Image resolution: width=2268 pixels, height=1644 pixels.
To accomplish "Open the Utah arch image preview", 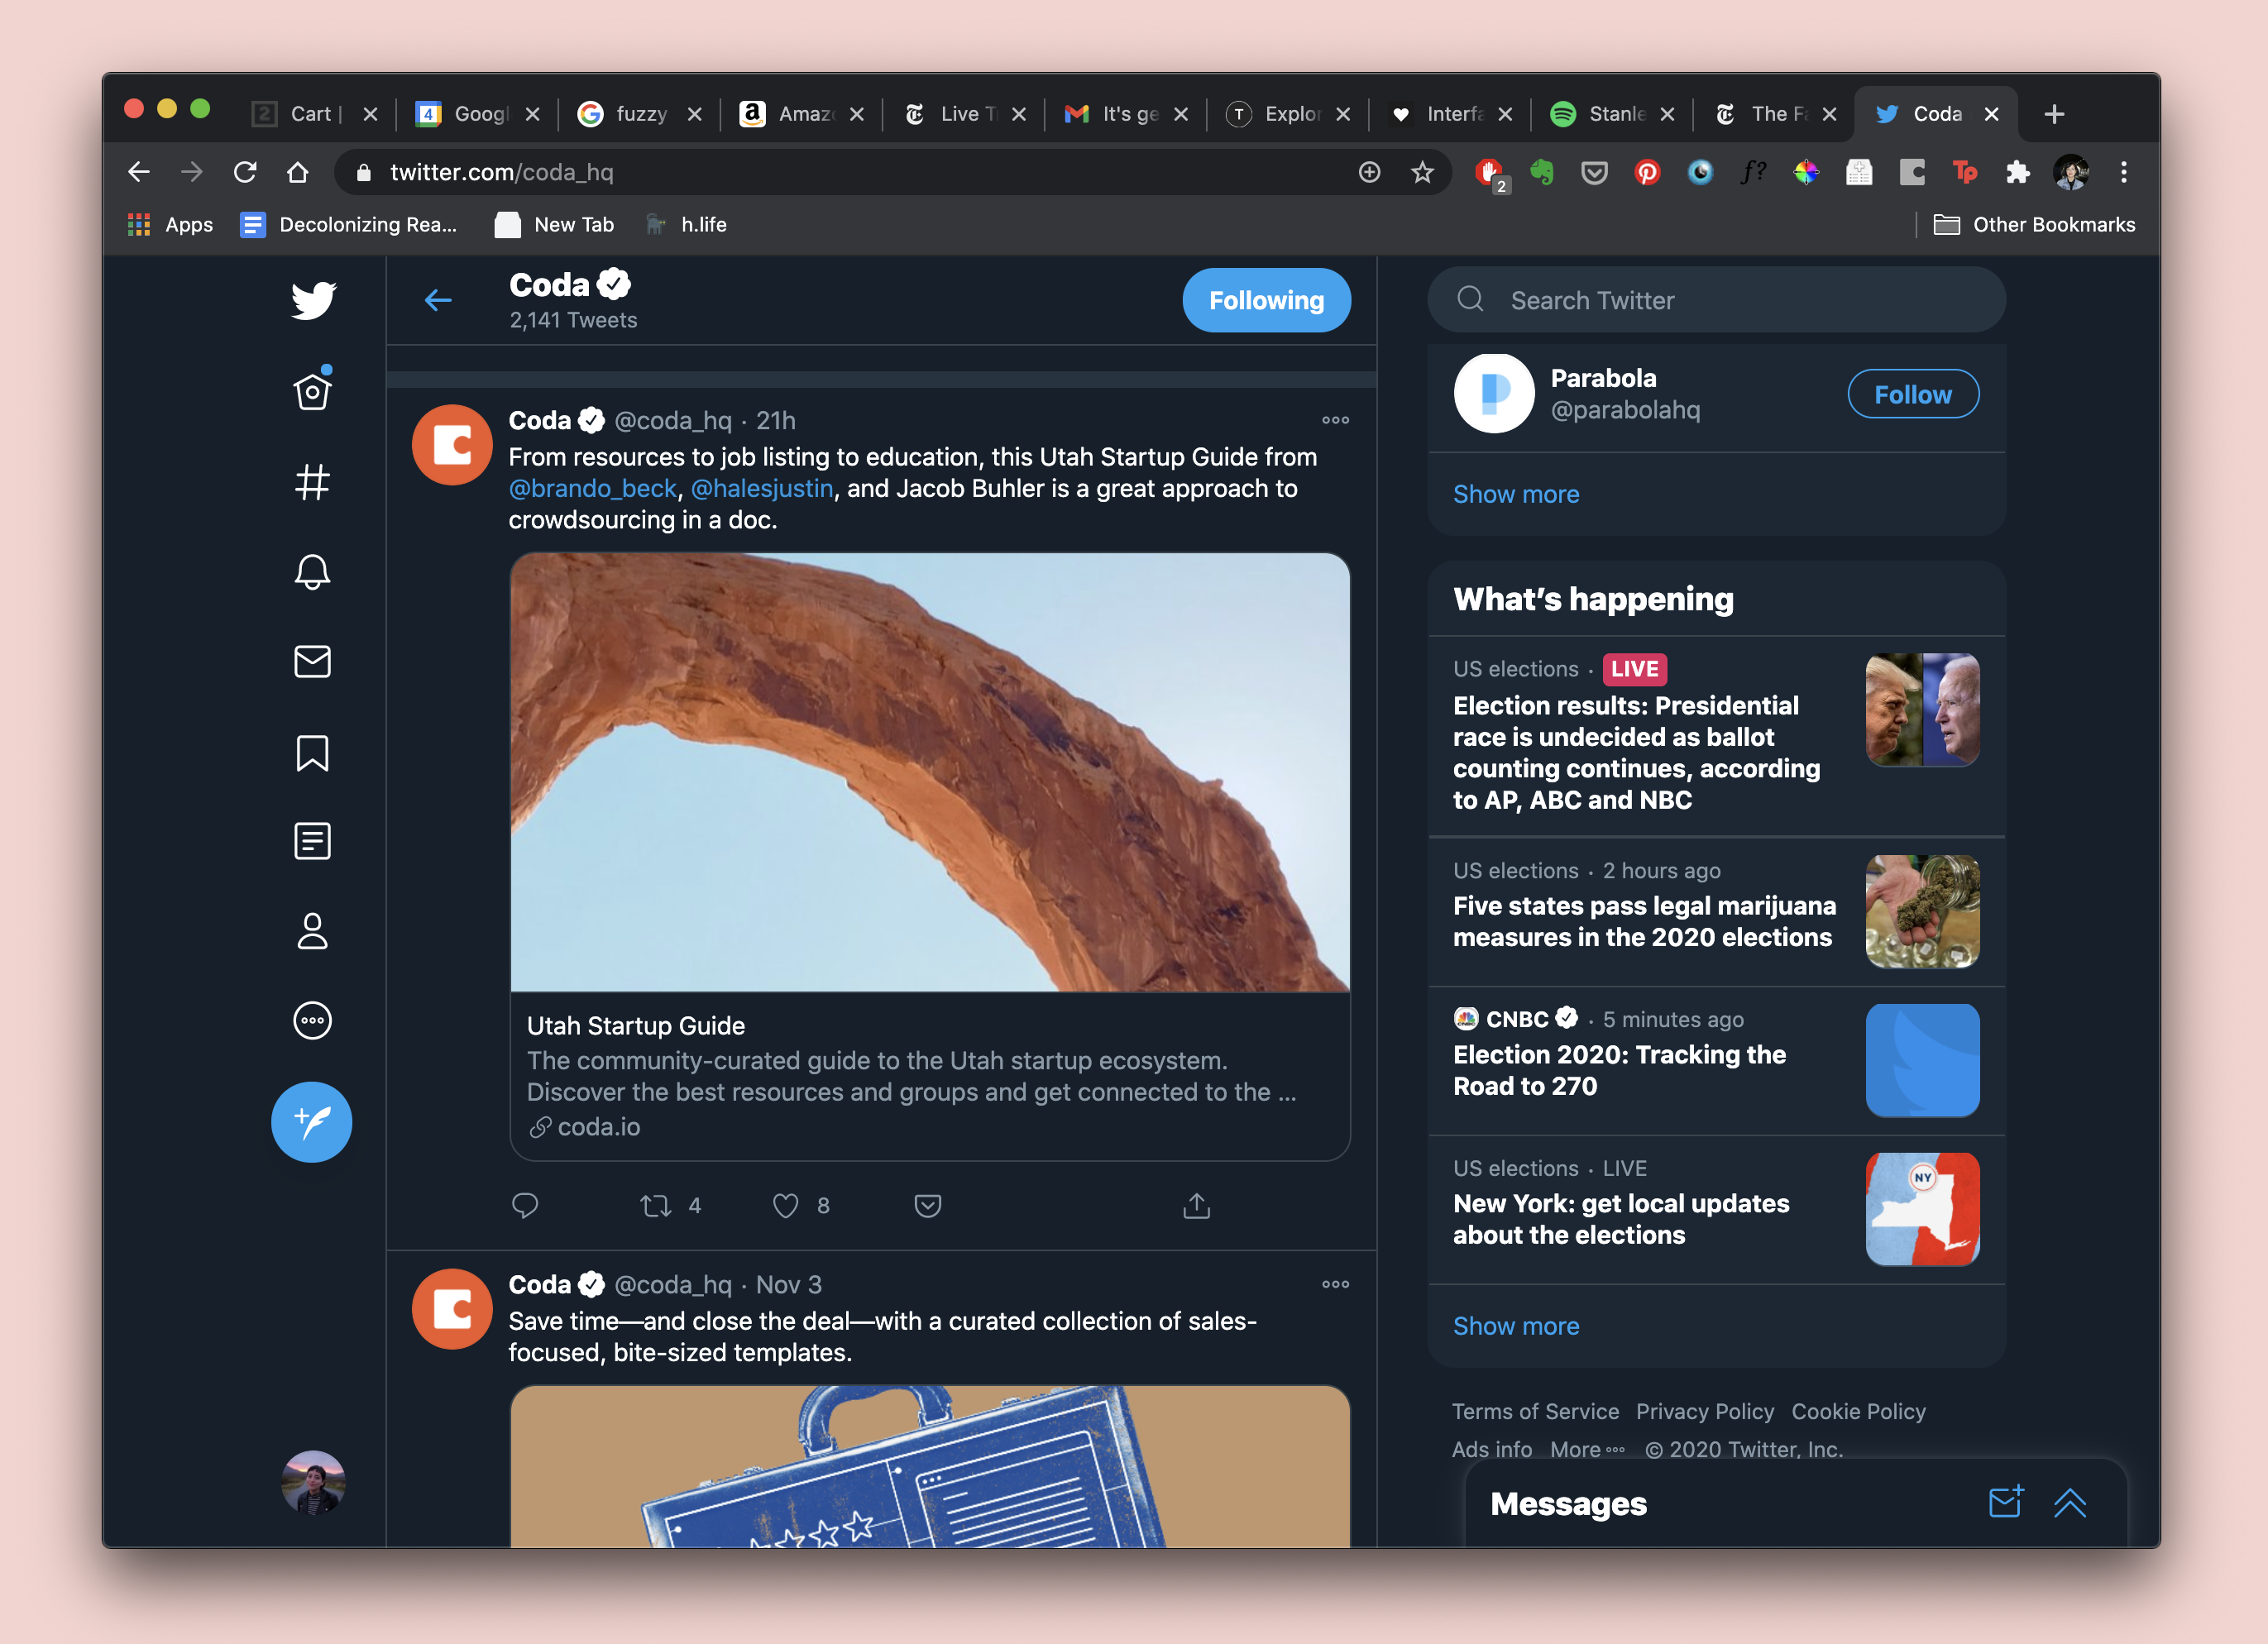I will pos(929,772).
